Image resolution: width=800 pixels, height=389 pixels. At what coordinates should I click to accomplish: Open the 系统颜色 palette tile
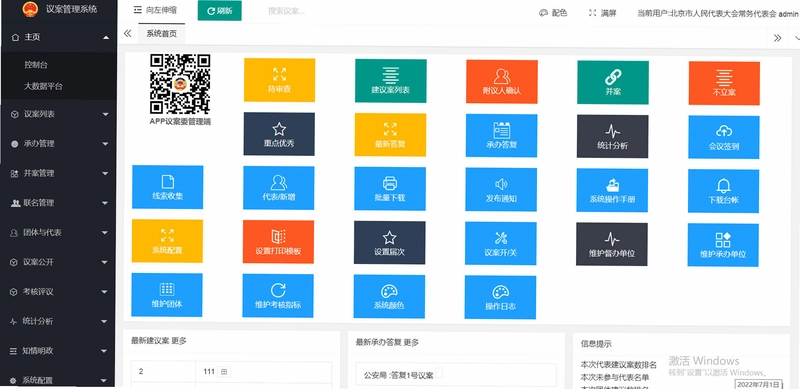click(389, 297)
